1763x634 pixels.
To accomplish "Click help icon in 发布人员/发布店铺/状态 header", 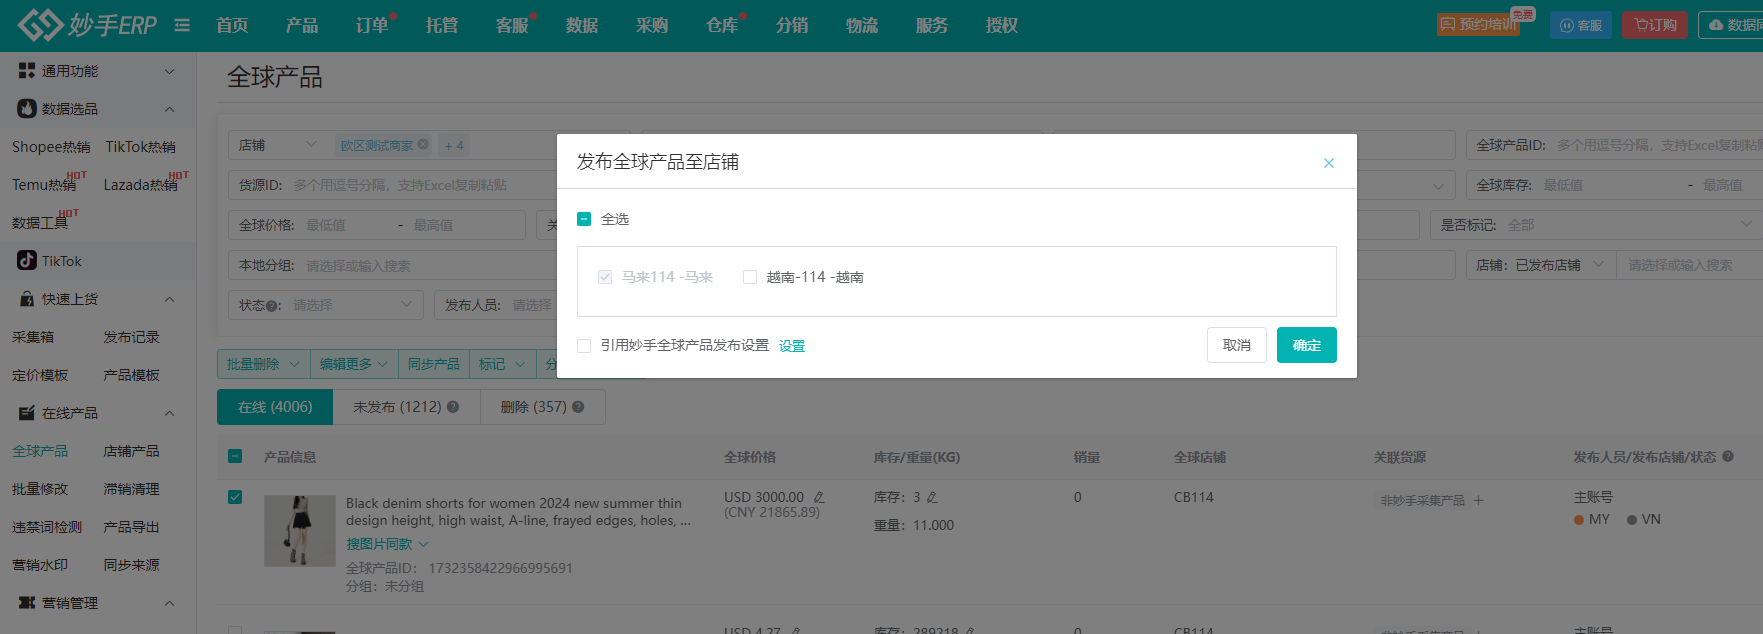I will 1728,457.
